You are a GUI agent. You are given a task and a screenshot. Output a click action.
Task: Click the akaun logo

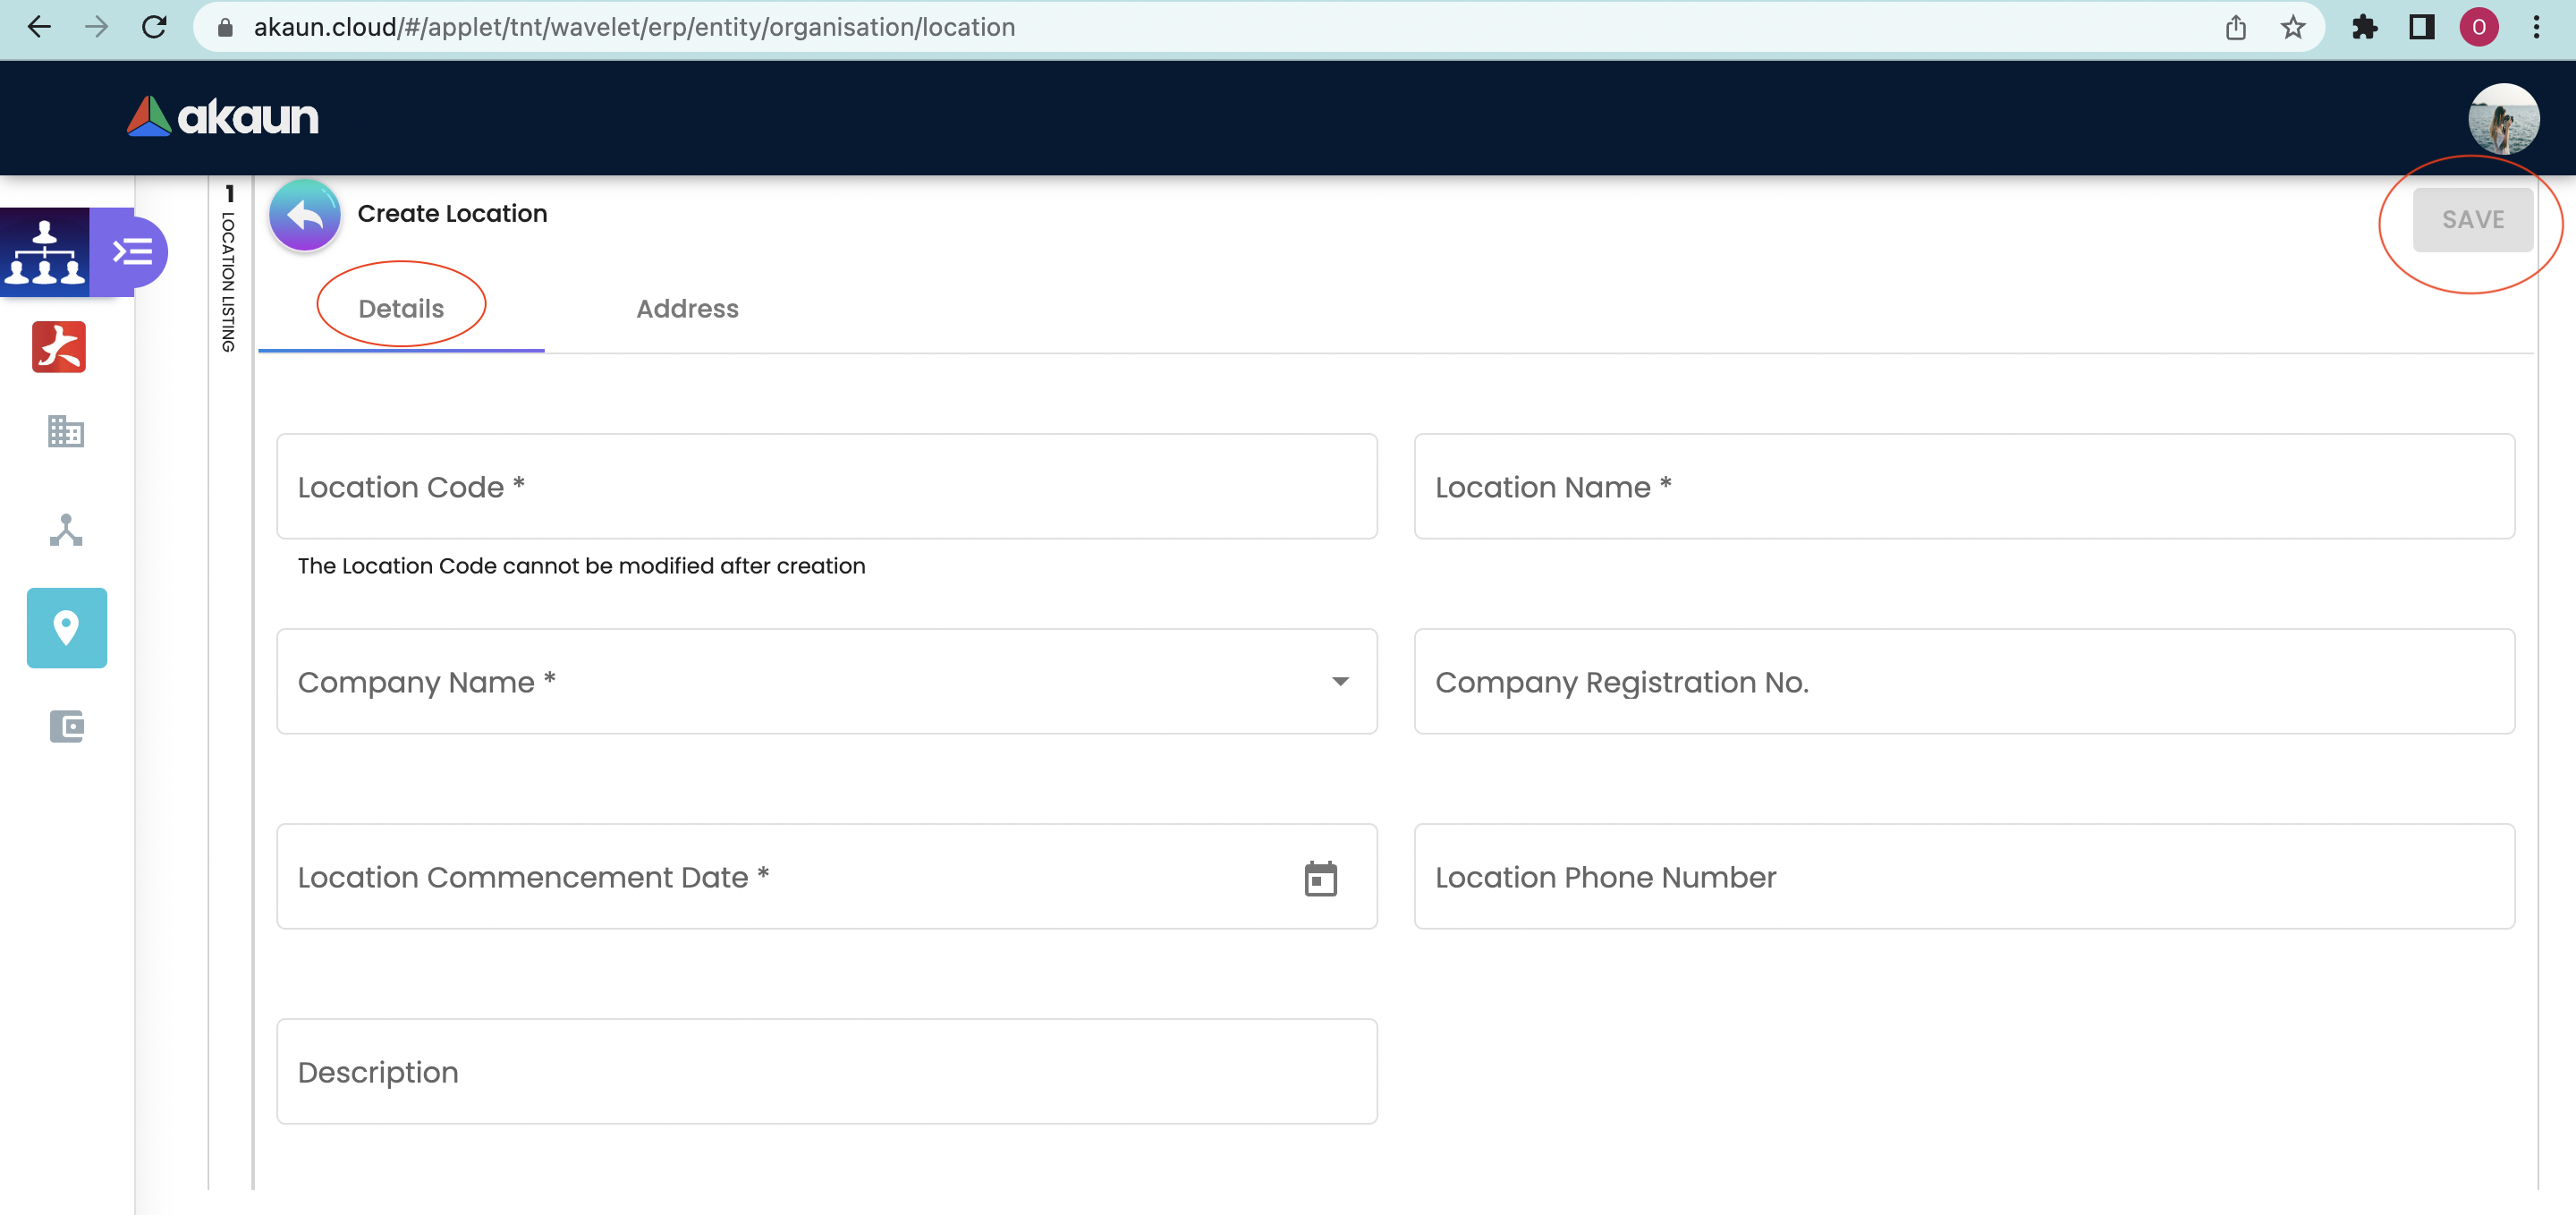tap(223, 117)
